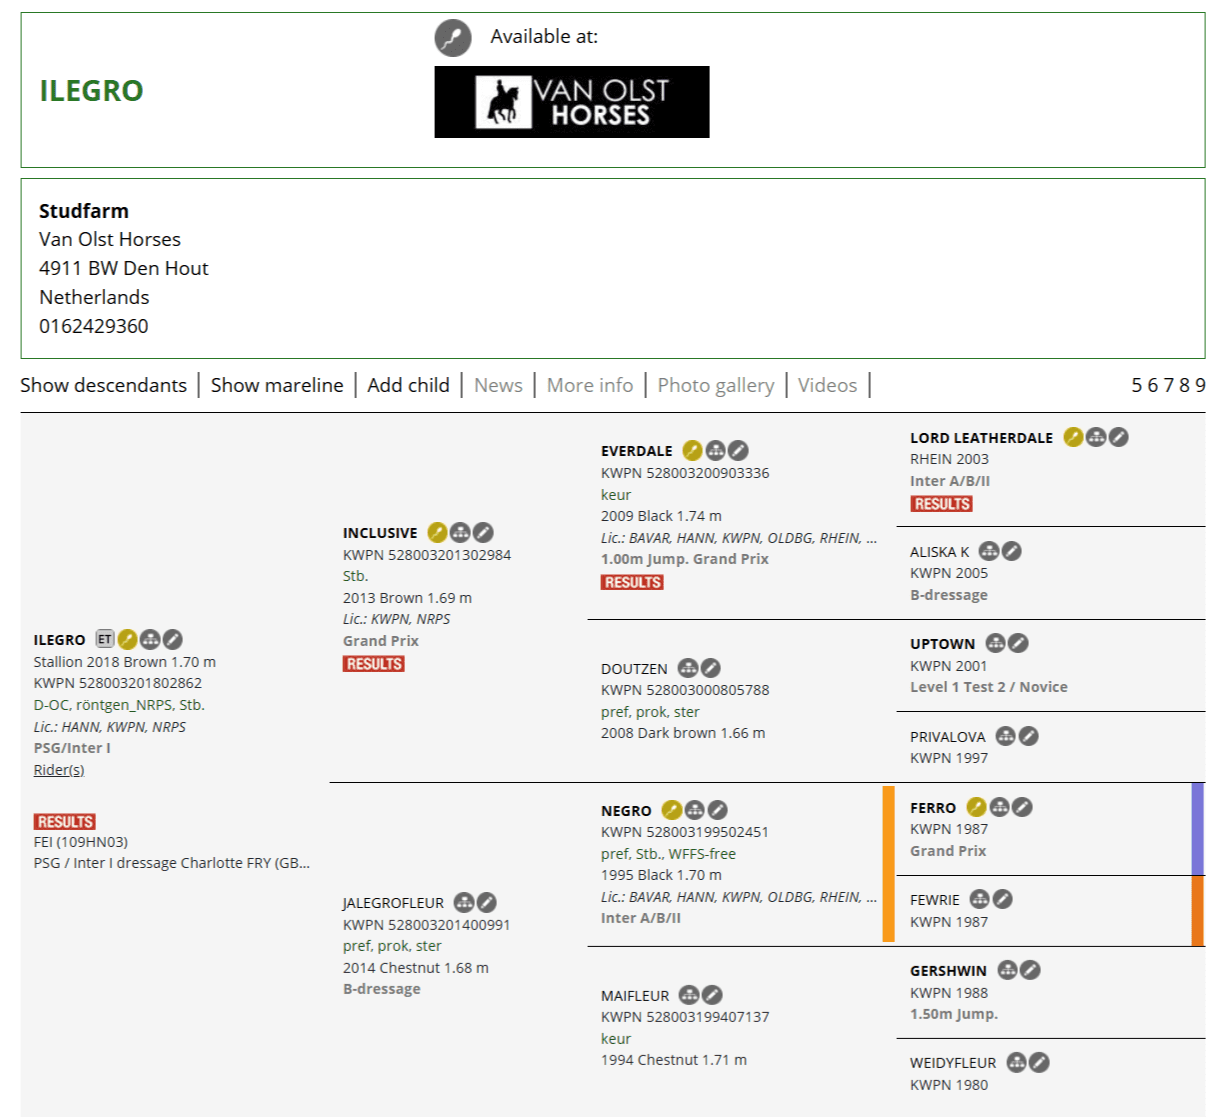Click the Van Olst Horses logo banner
This screenshot has width=1209, height=1117.
571,102
